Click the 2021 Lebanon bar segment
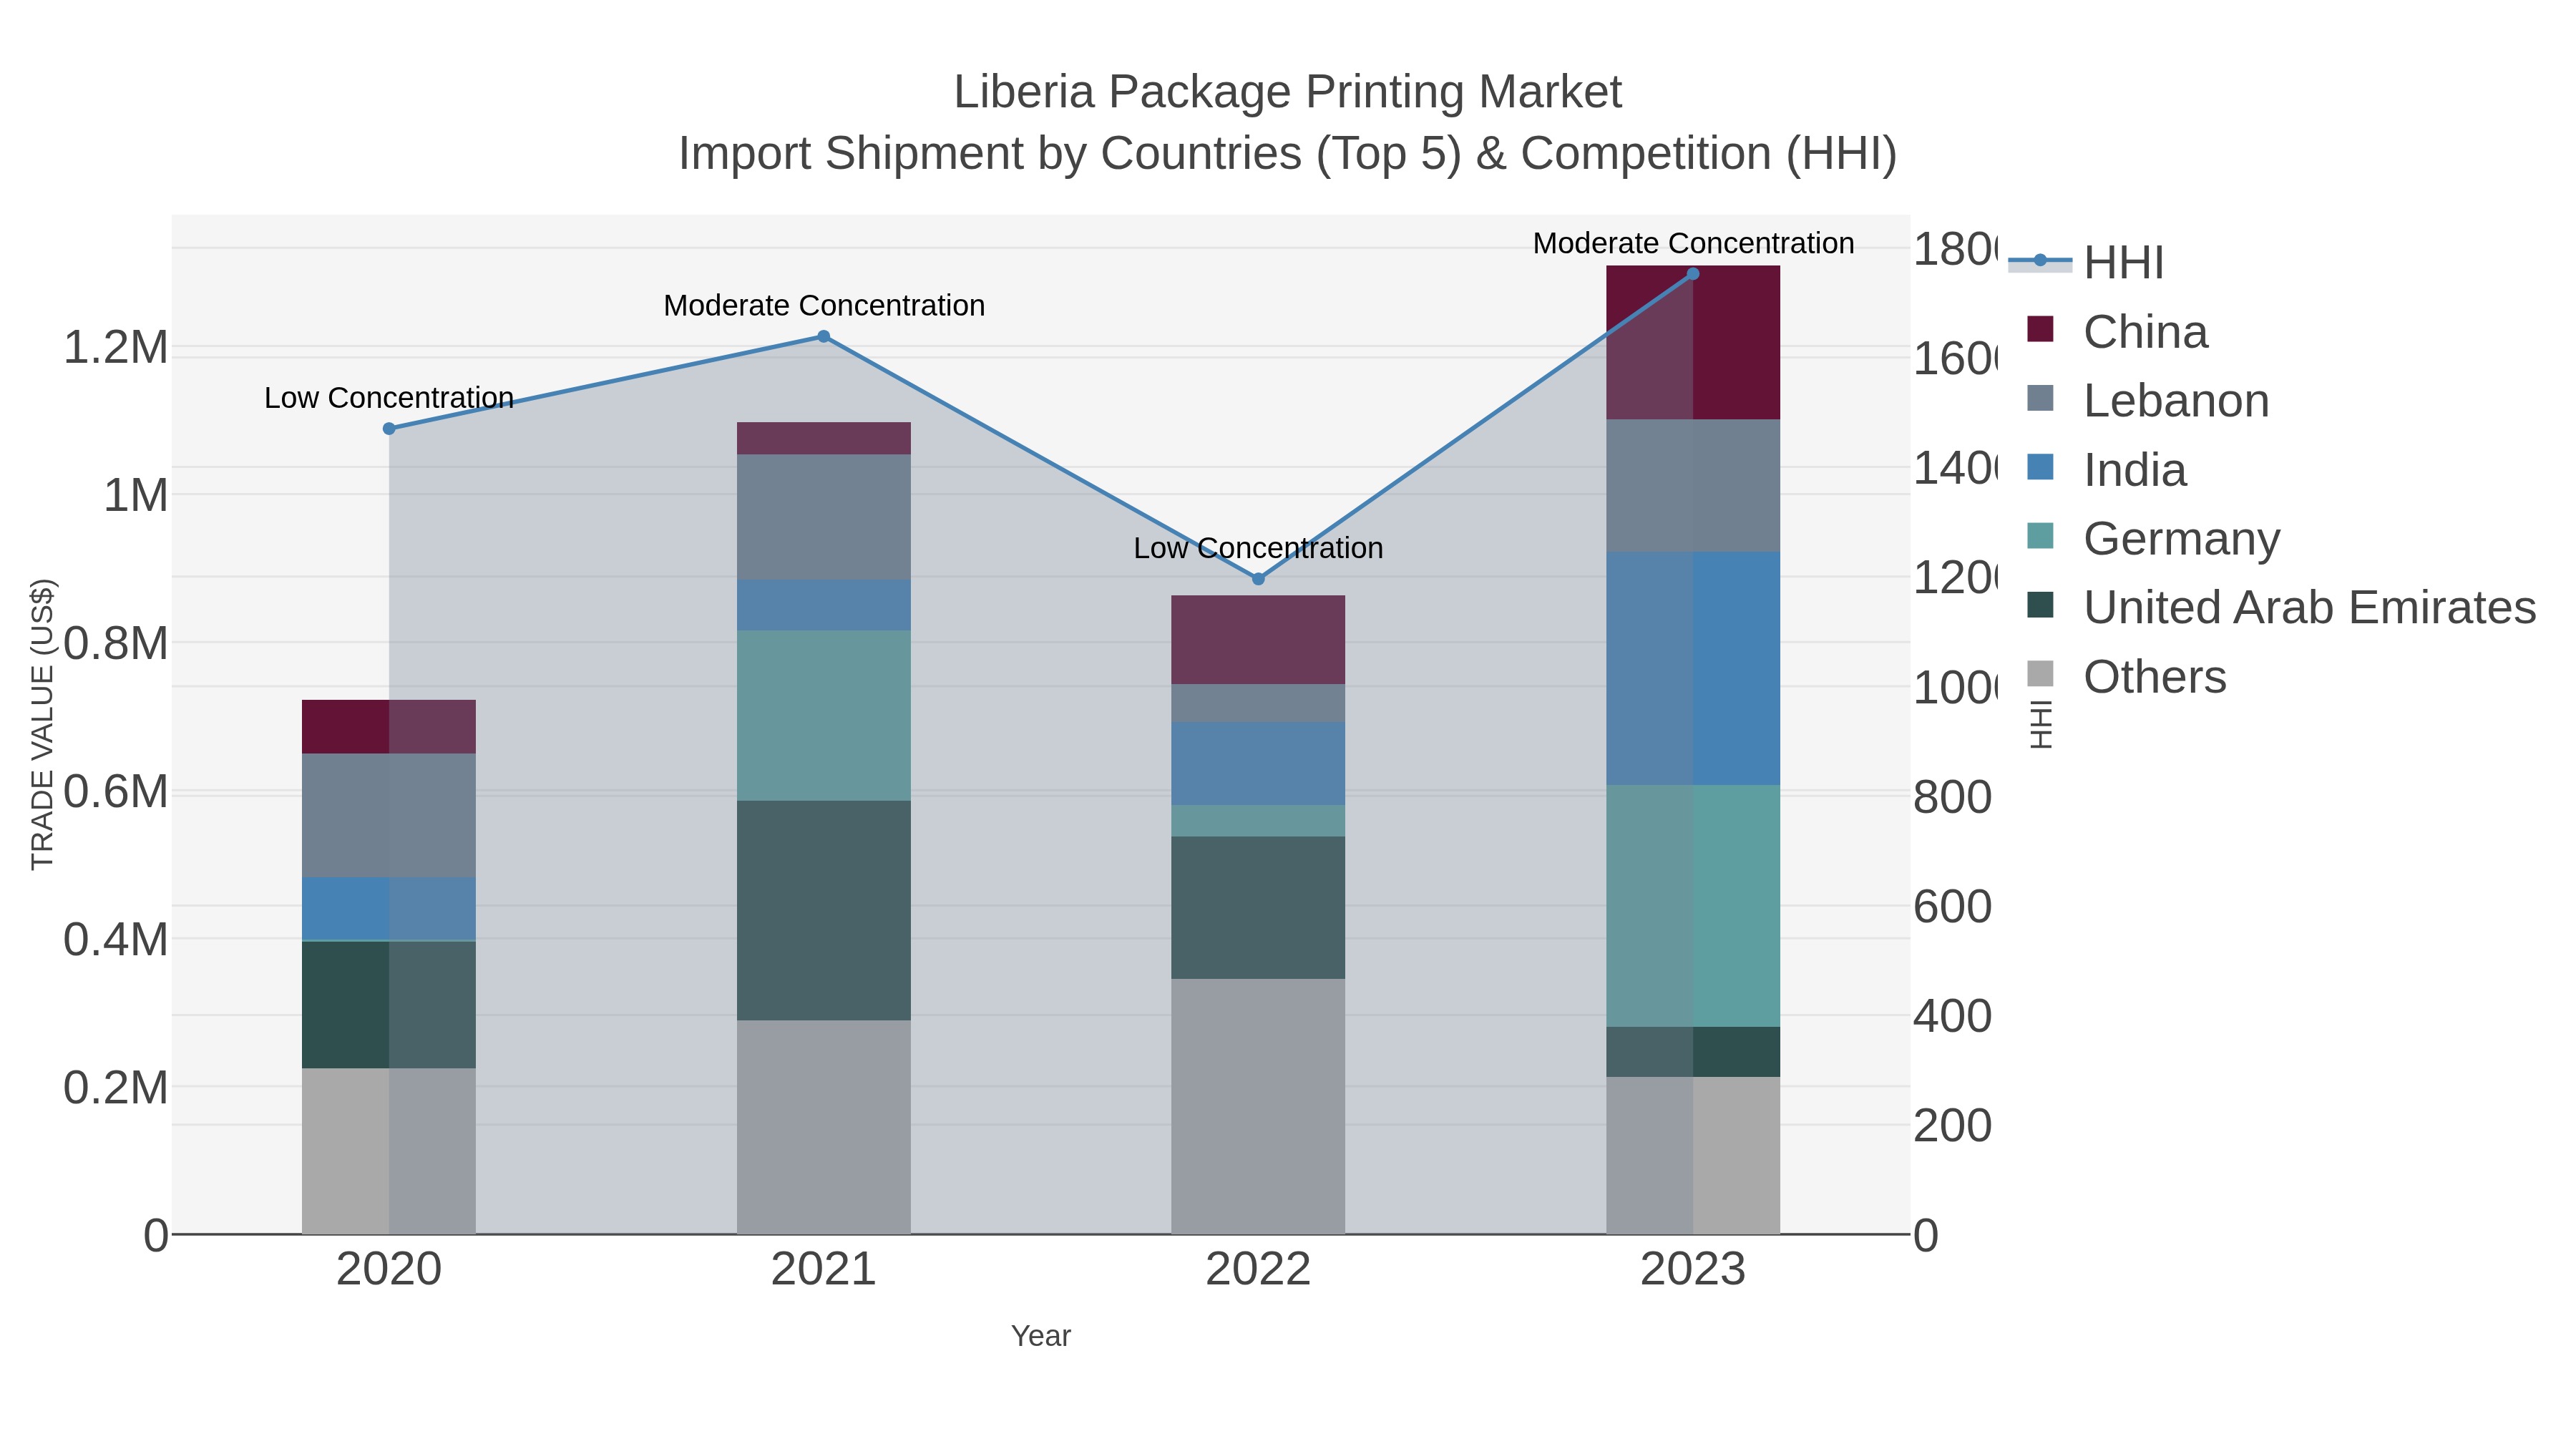Viewport: 2576px width, 1449px height. [x=824, y=518]
